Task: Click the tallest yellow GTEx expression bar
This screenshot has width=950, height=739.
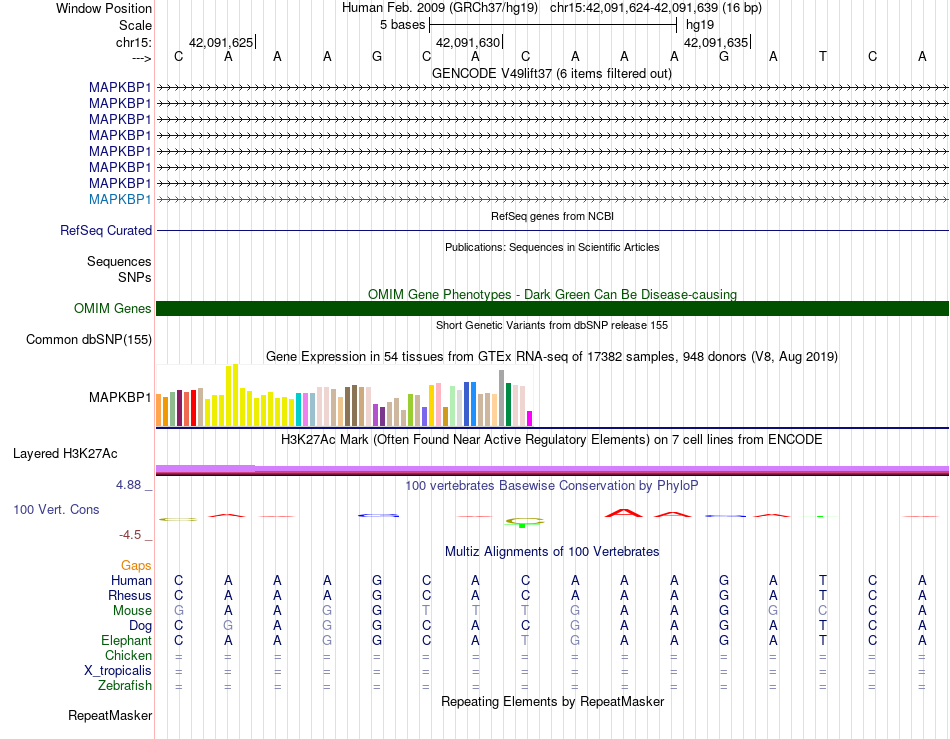Action: [x=236, y=395]
